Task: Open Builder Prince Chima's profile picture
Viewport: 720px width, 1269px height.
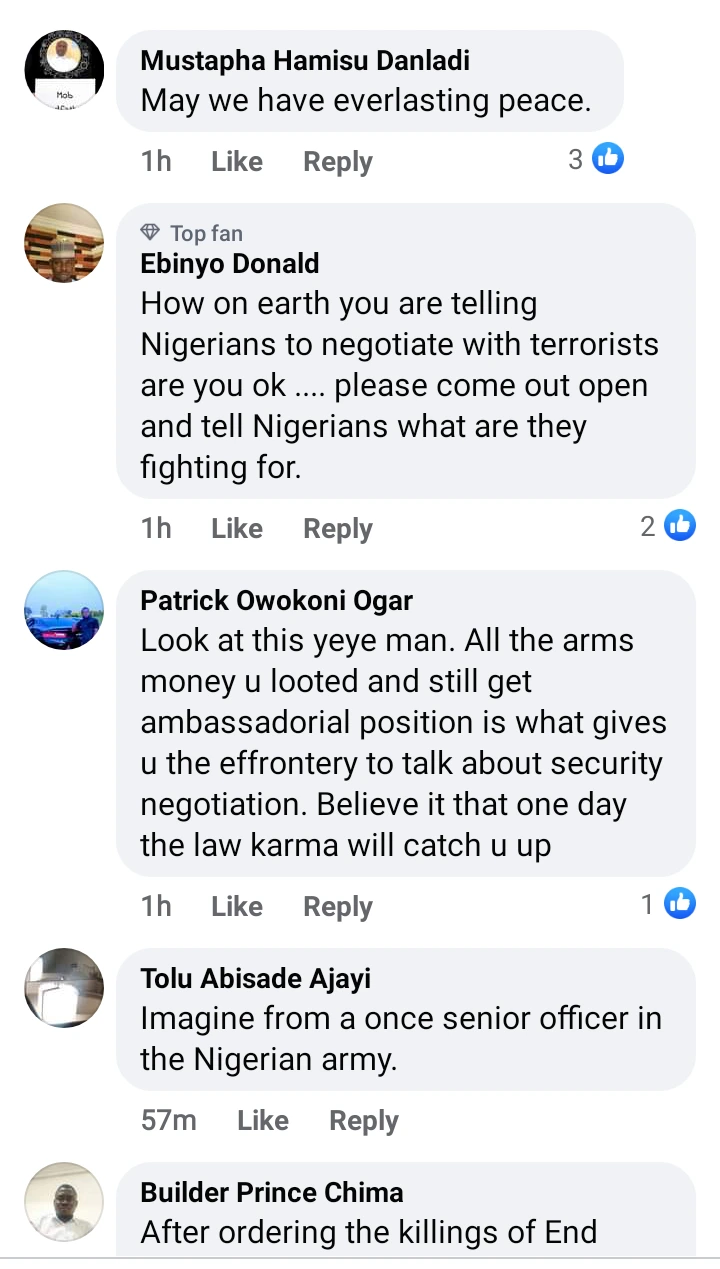Action: pos(64,1202)
